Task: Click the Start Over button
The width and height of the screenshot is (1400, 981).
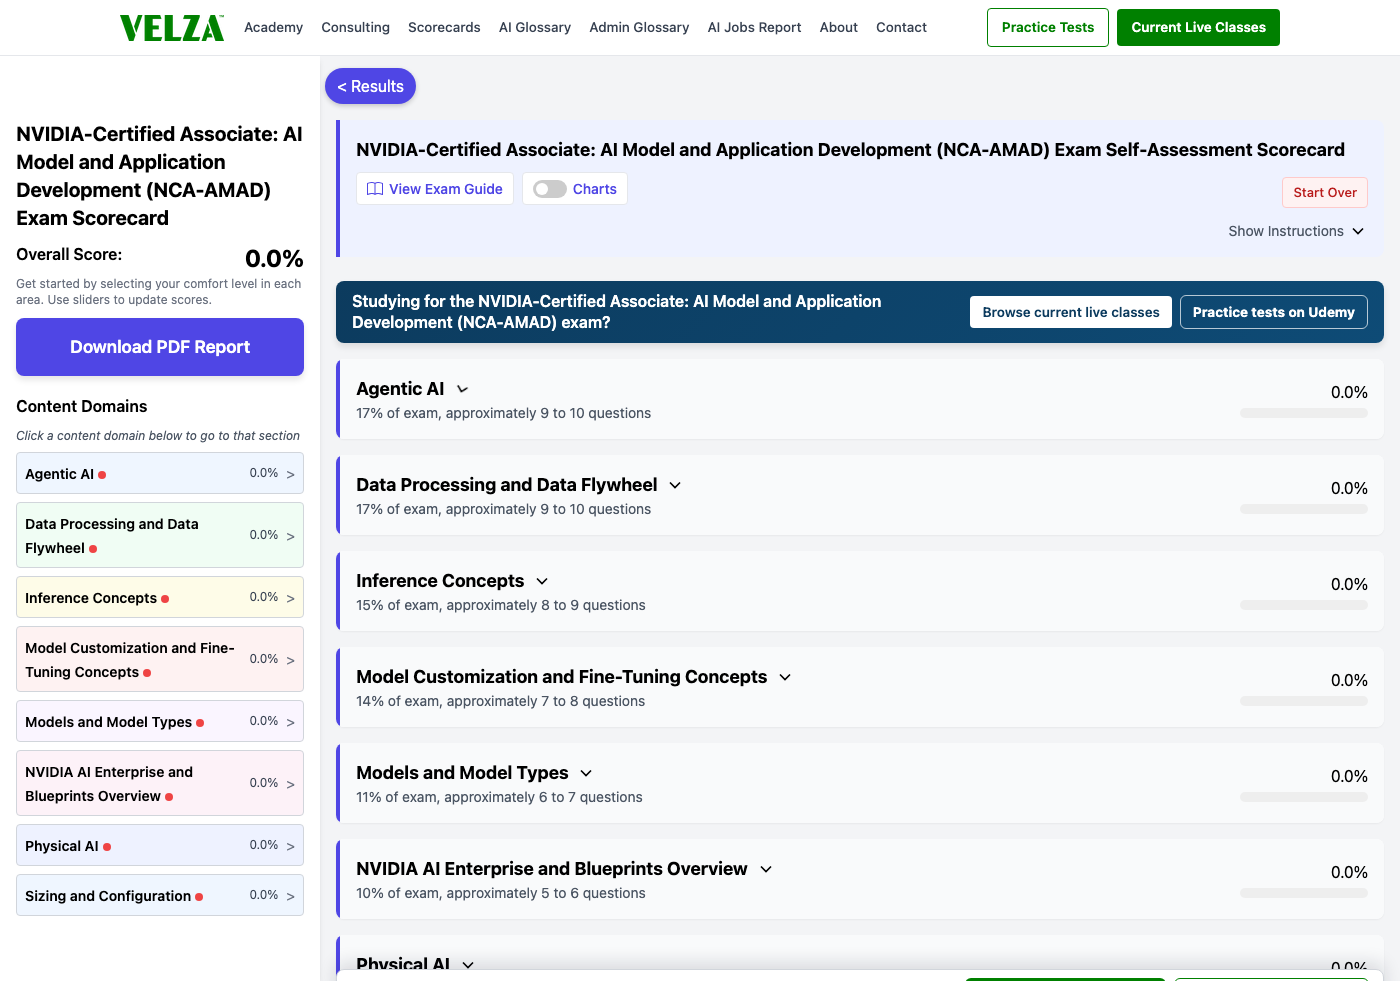Action: point(1325,193)
